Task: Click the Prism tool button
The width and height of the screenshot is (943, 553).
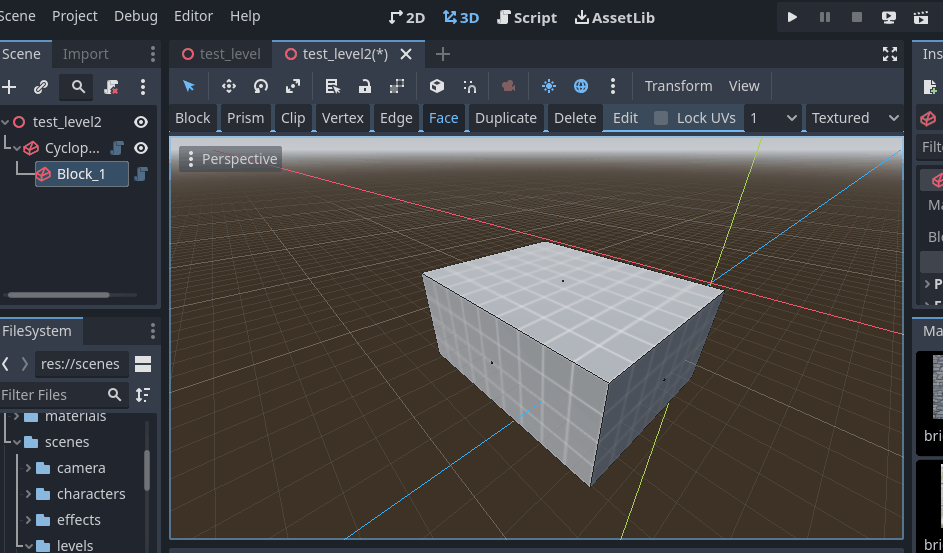Action: pyautogui.click(x=245, y=118)
